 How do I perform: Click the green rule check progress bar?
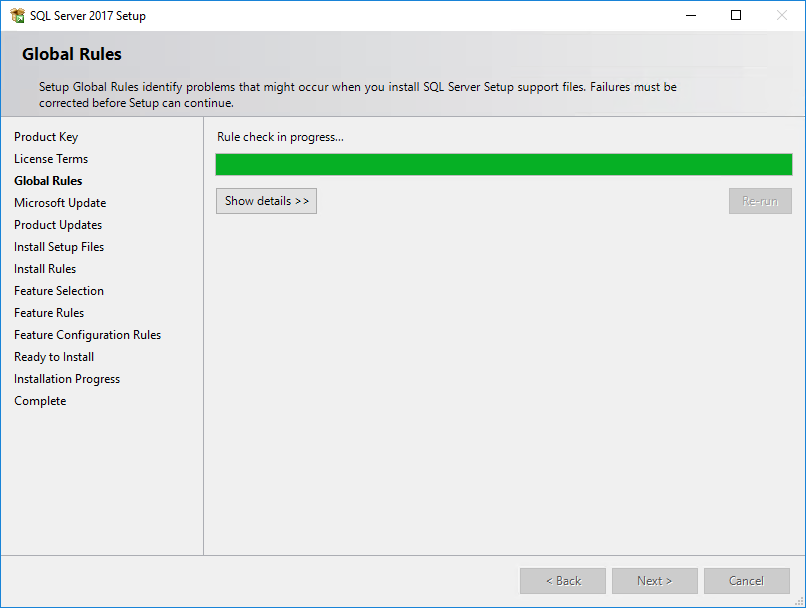504,164
